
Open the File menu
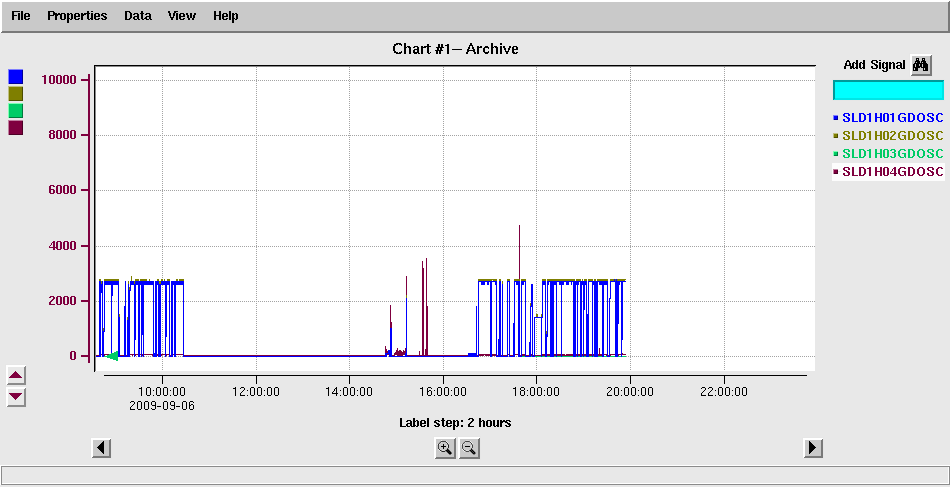click(x=21, y=16)
